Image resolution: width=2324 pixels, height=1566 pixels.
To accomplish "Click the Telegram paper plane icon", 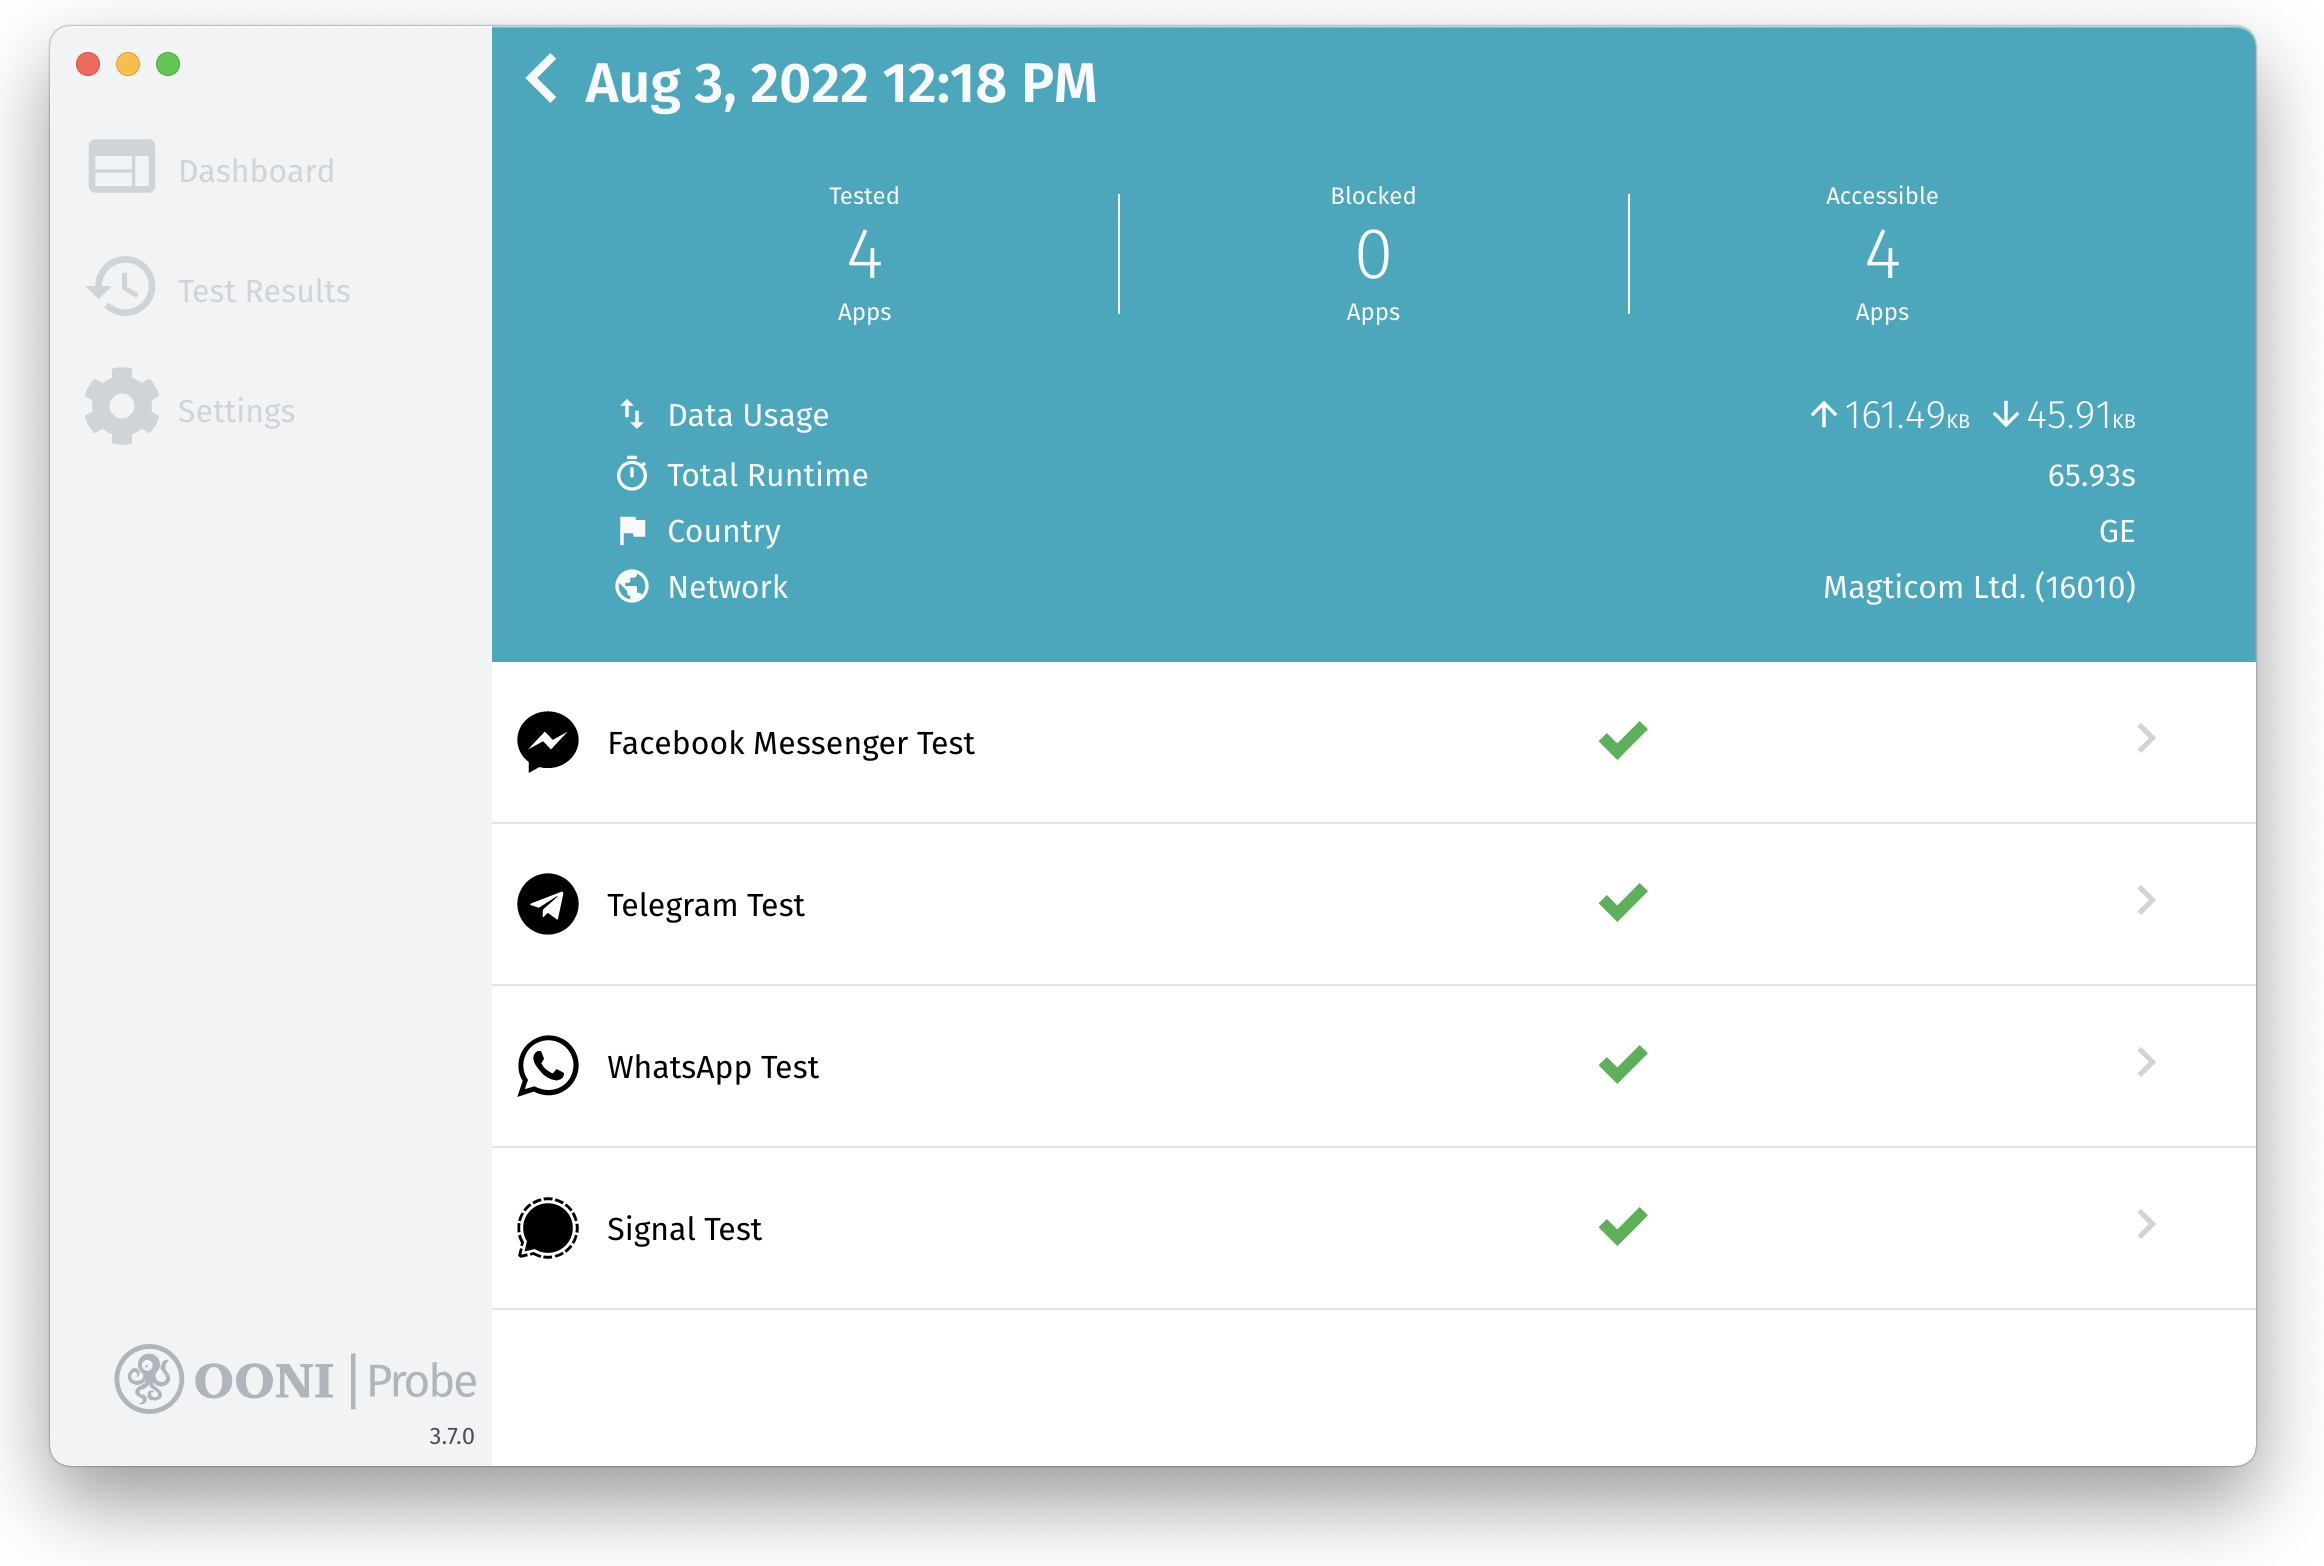I will click(x=547, y=903).
